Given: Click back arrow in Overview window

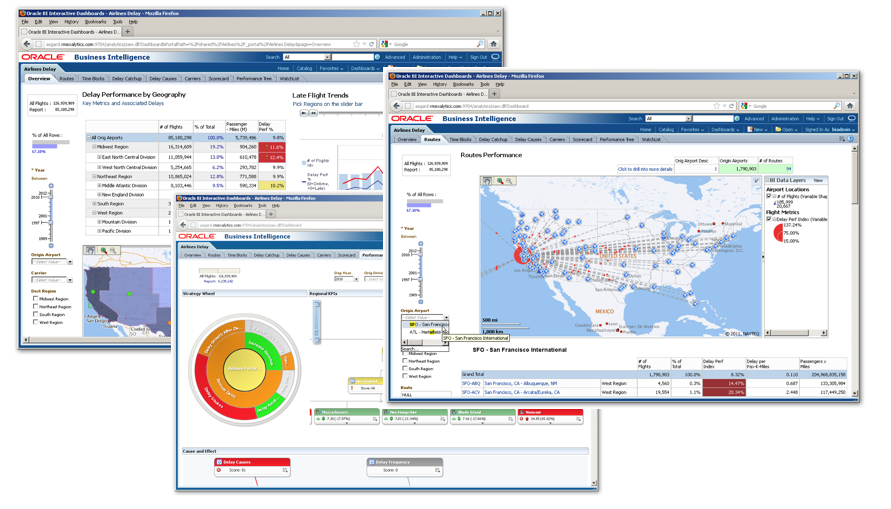Looking at the screenshot, I should coord(27,44).
